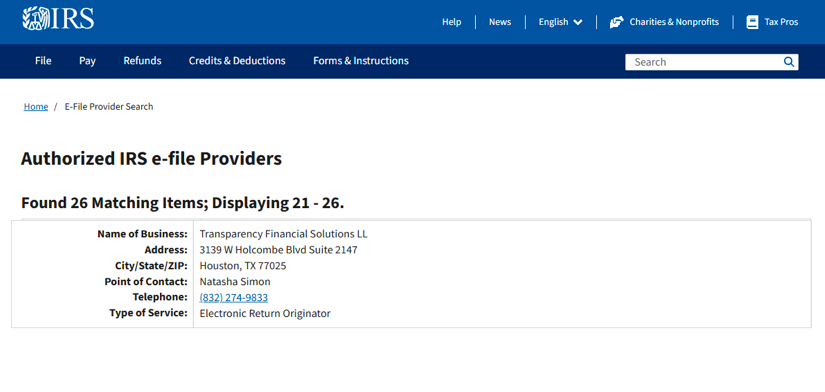The width and height of the screenshot is (825, 392).
Task: Click the Type of Service label
Action: tap(148, 313)
